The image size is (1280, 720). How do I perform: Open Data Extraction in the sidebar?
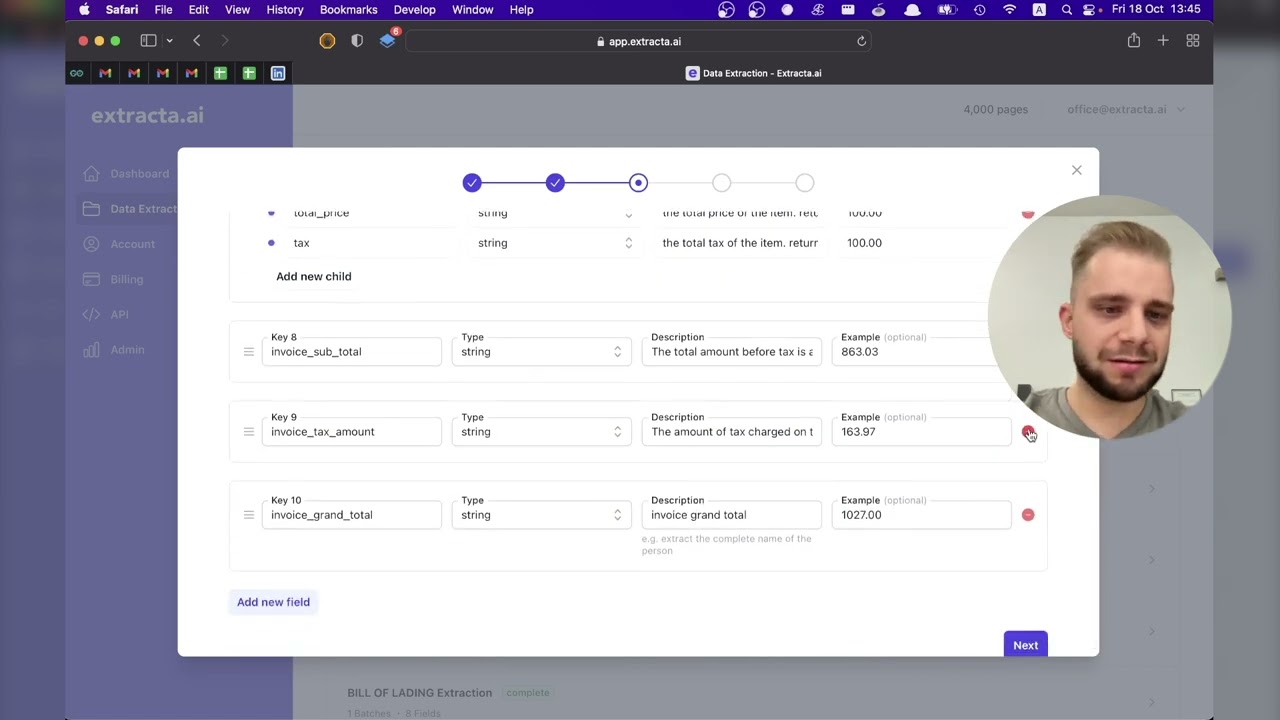(130, 209)
